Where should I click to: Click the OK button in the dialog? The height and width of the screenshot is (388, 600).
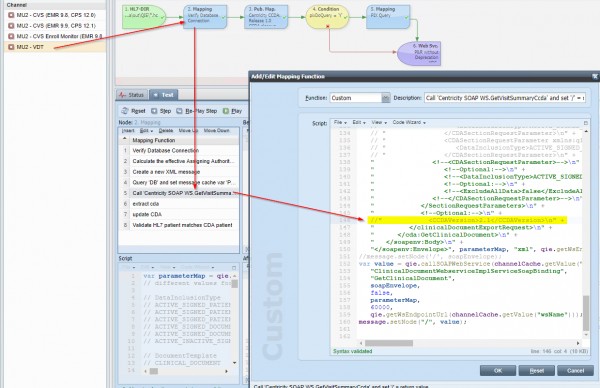click(x=498, y=370)
